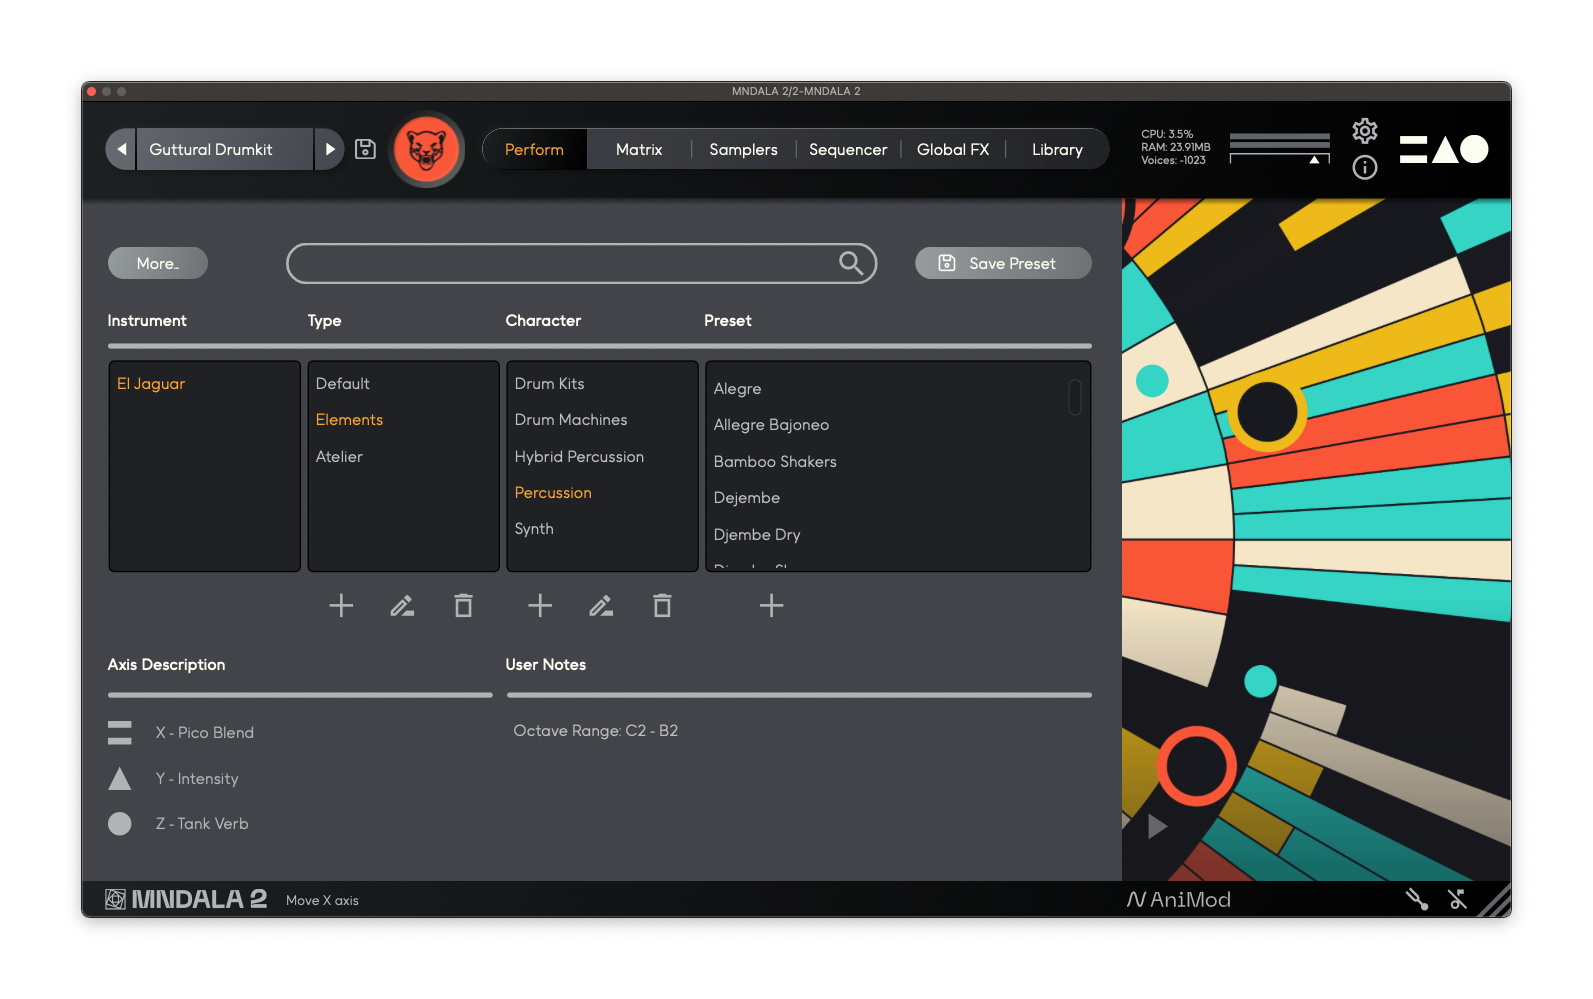The height and width of the screenshot is (999, 1593).
Task: Click the plus icon under Type column
Action: pos(341,606)
